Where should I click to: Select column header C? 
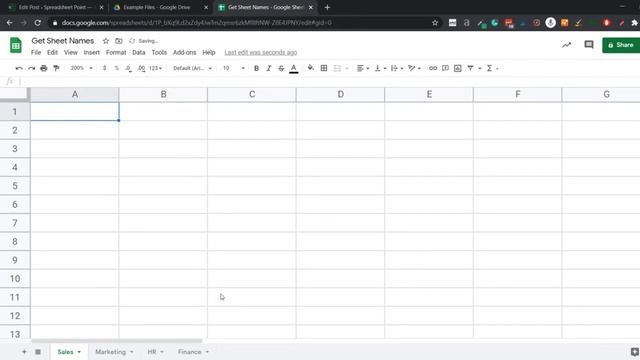point(252,94)
